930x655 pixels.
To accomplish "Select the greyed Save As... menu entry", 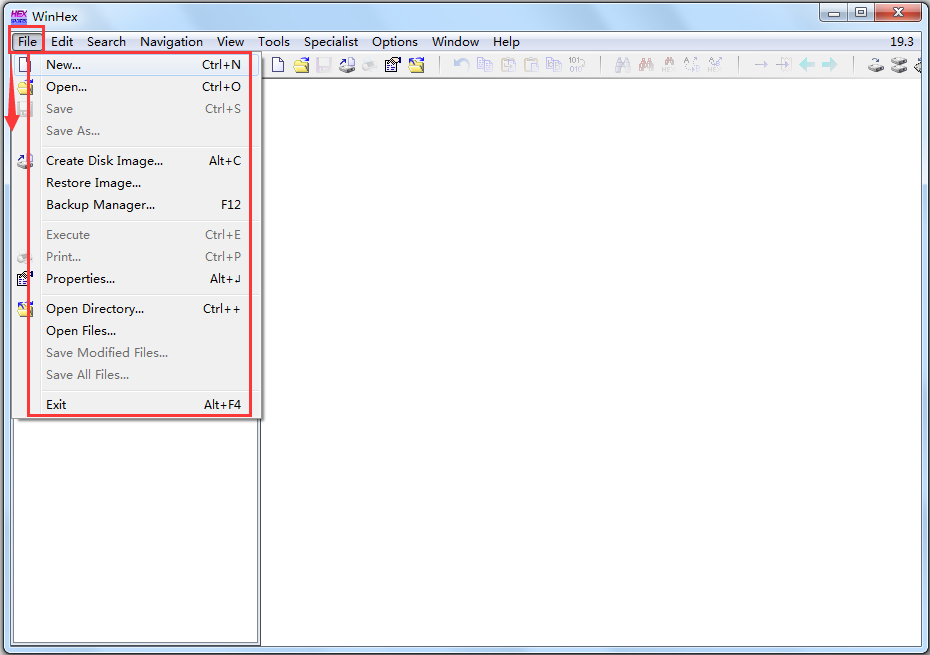I will click(x=136, y=131).
